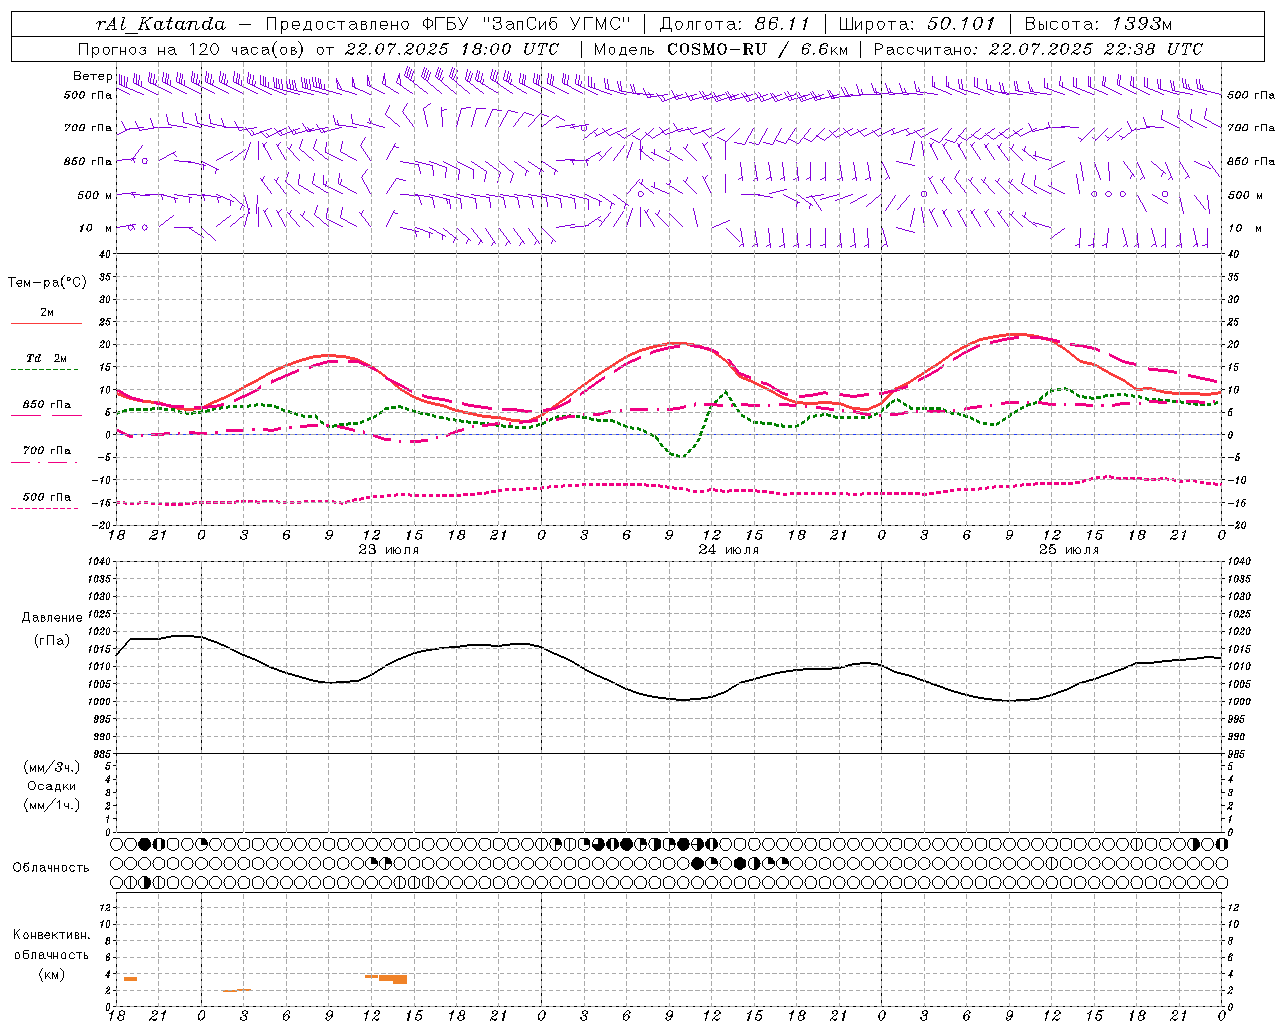Click the Облачность cloudiness row label
The image size is (1280, 1024).
51,868
